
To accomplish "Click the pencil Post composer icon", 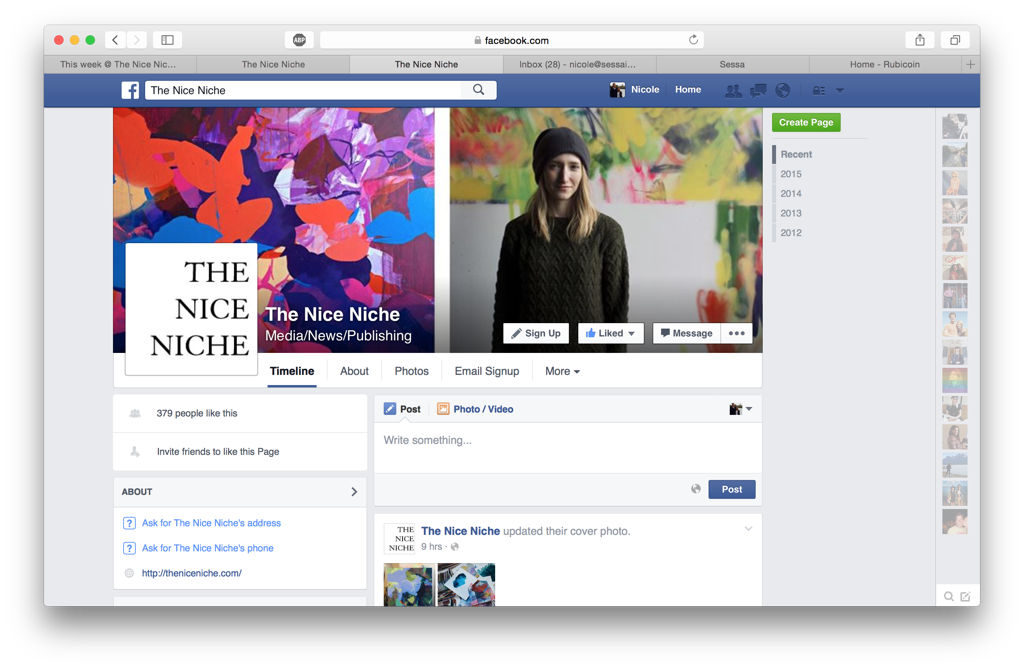I will pos(390,409).
